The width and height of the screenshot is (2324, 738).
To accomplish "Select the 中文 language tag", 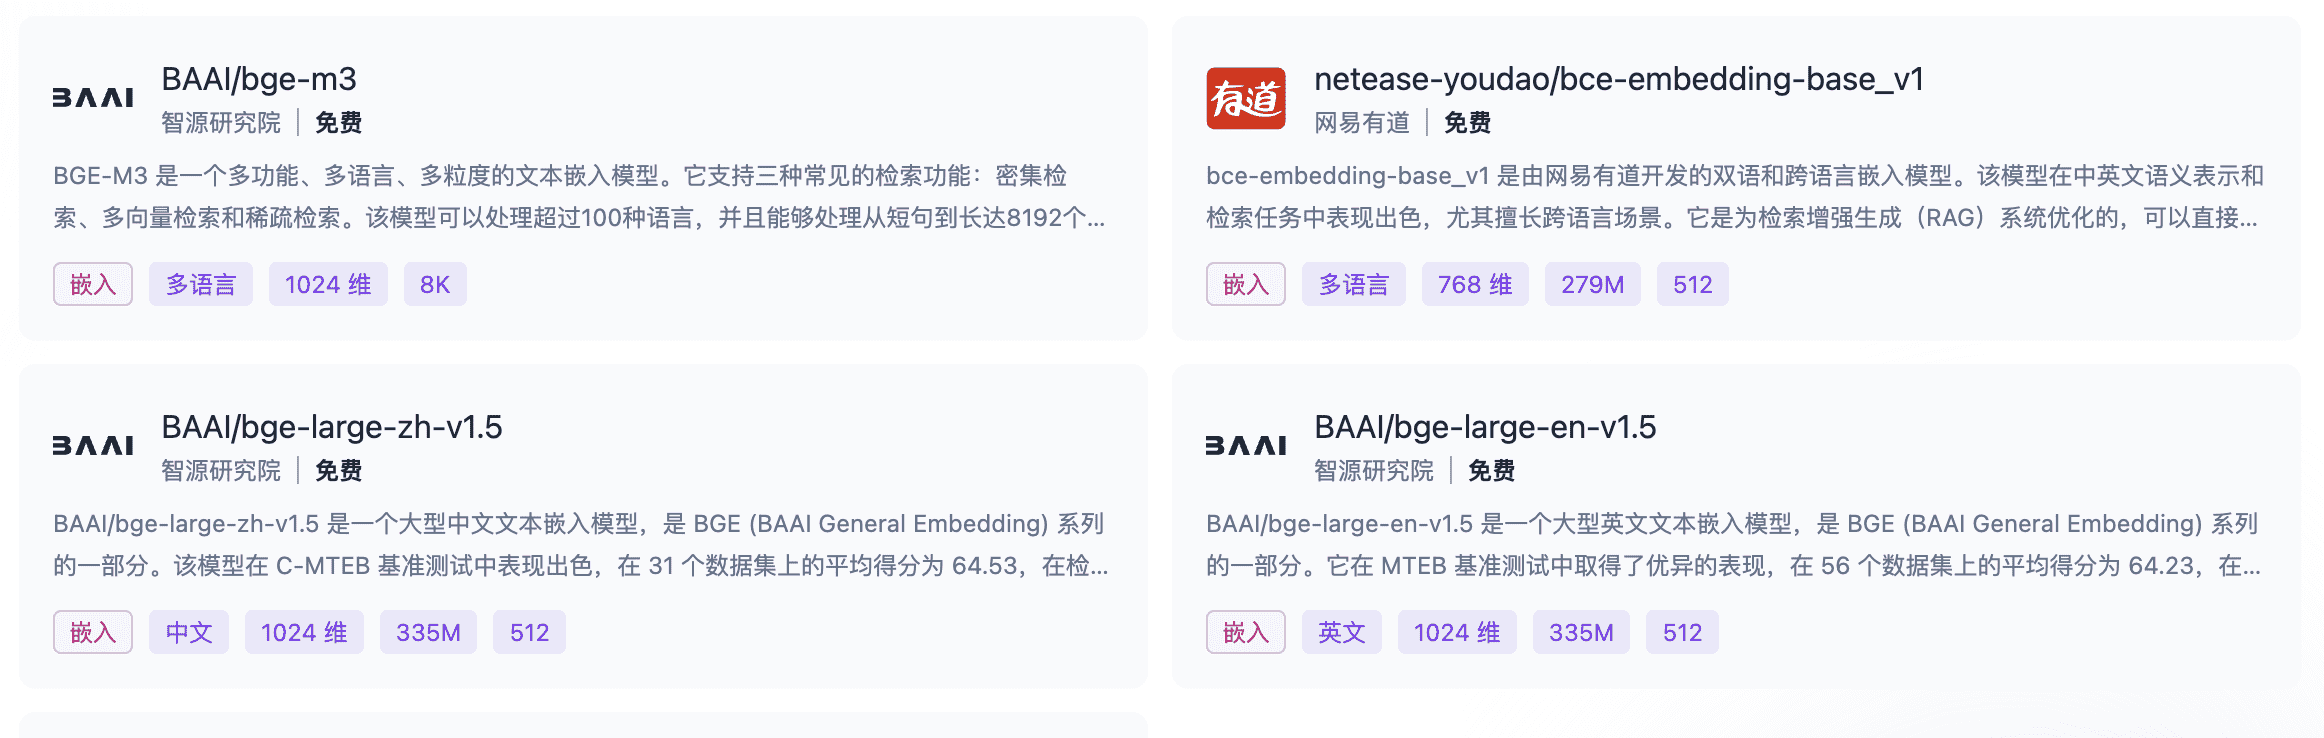I will [189, 633].
